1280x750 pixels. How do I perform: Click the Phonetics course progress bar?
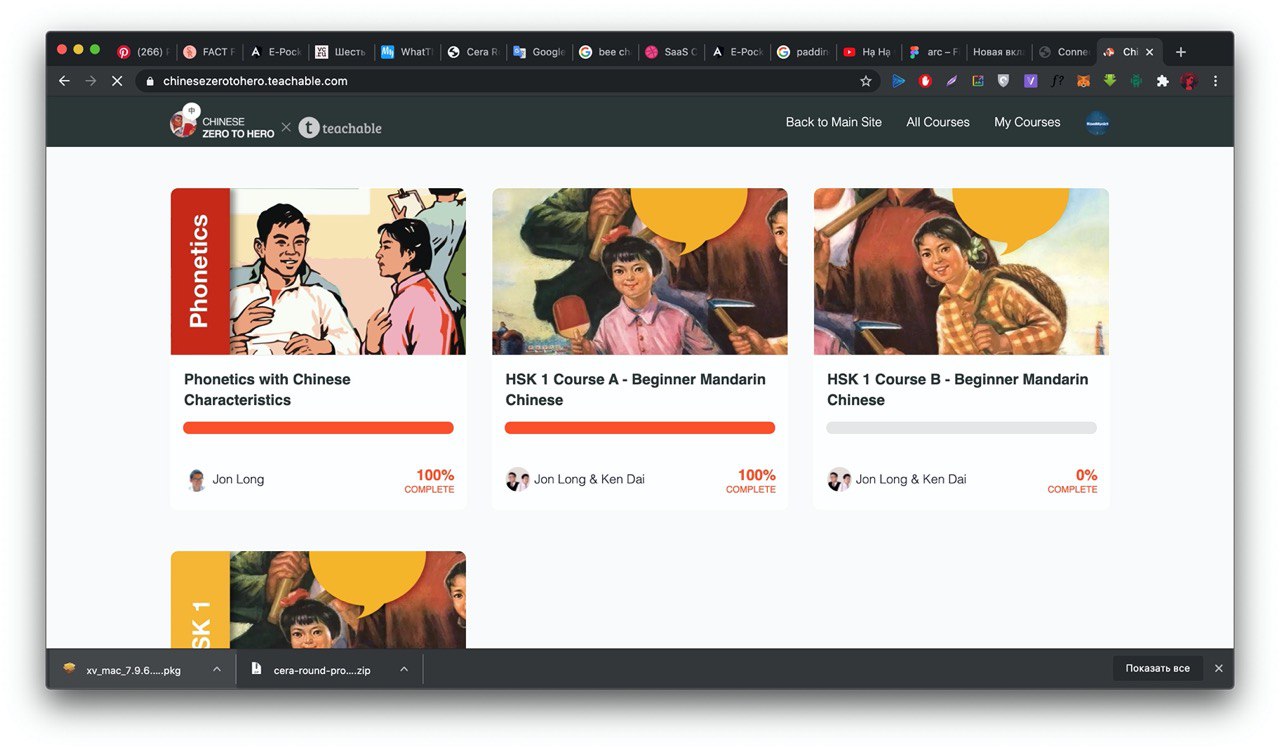click(318, 428)
